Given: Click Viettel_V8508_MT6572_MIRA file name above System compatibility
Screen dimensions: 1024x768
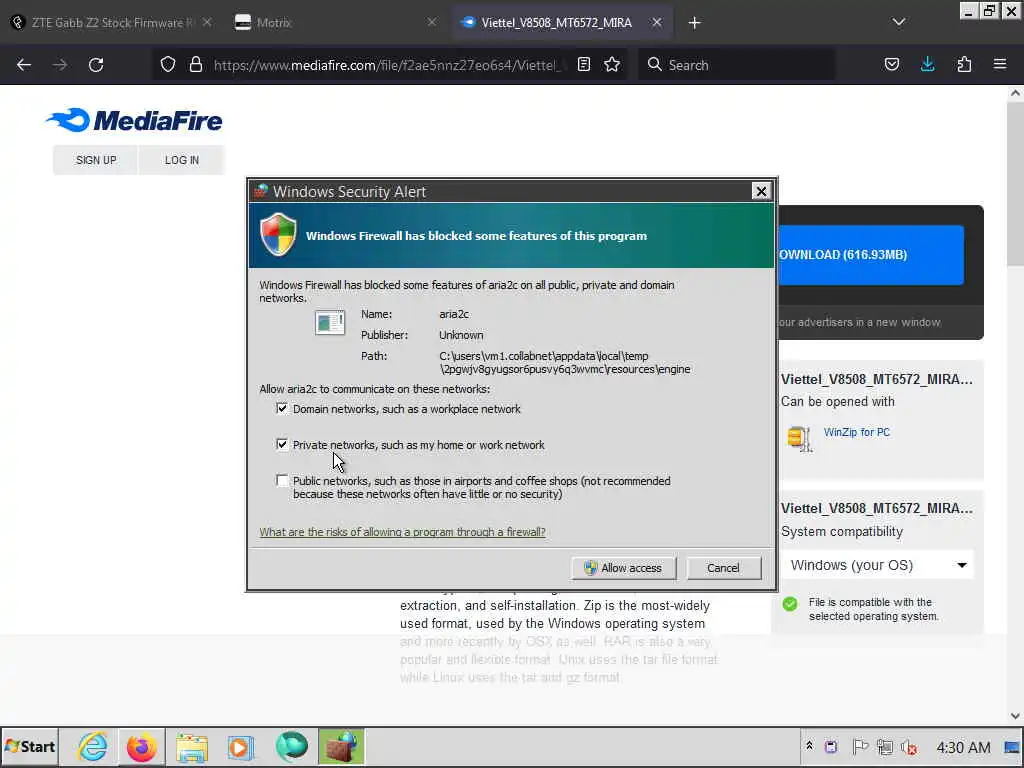Looking at the screenshot, I should point(876,508).
